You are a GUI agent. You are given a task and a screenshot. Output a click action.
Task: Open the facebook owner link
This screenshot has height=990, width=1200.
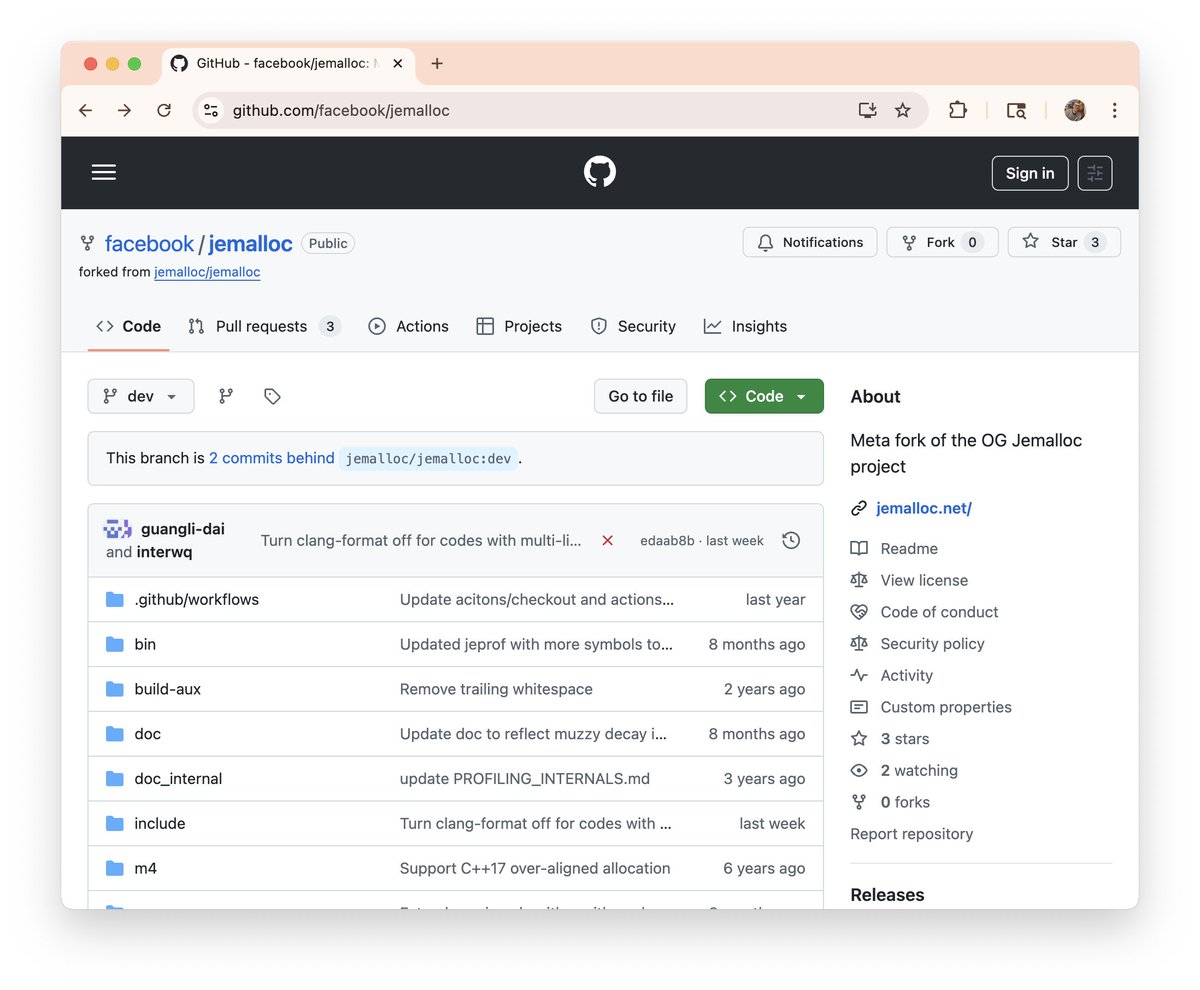tap(149, 243)
